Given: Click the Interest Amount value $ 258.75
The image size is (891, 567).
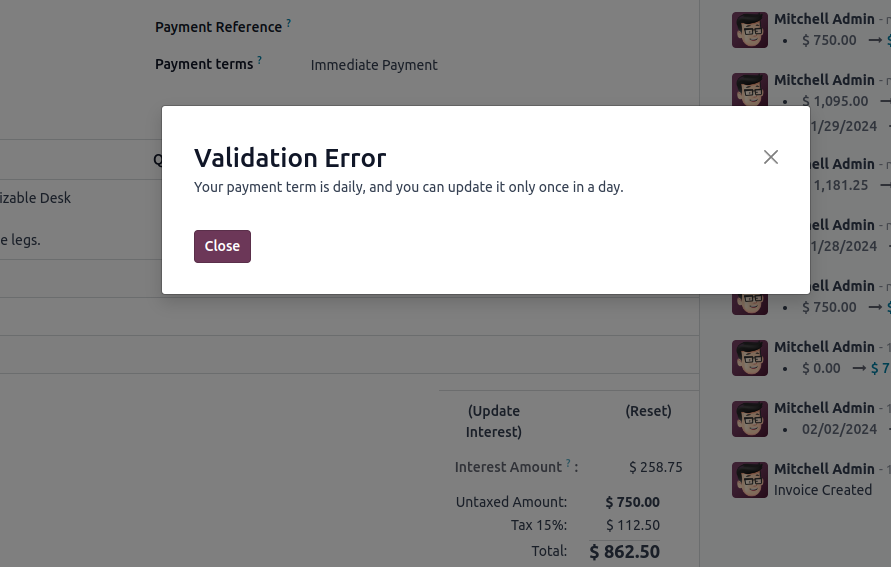Looking at the screenshot, I should (655, 467).
